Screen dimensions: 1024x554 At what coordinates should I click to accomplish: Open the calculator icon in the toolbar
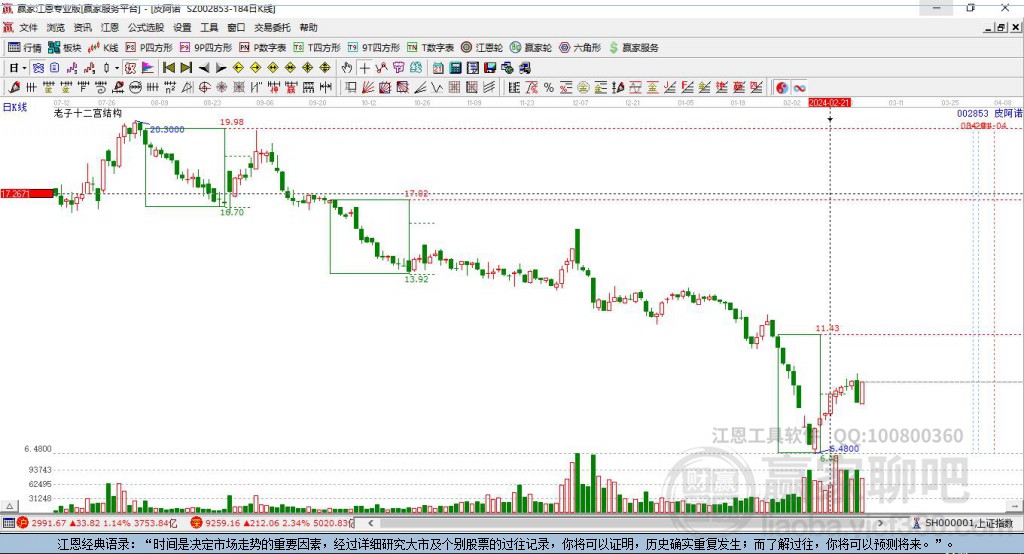click(455, 68)
